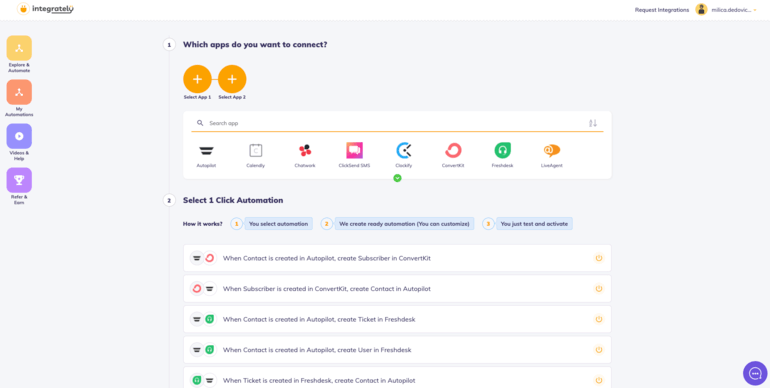Click the 'You select automation' step label

(x=278, y=224)
